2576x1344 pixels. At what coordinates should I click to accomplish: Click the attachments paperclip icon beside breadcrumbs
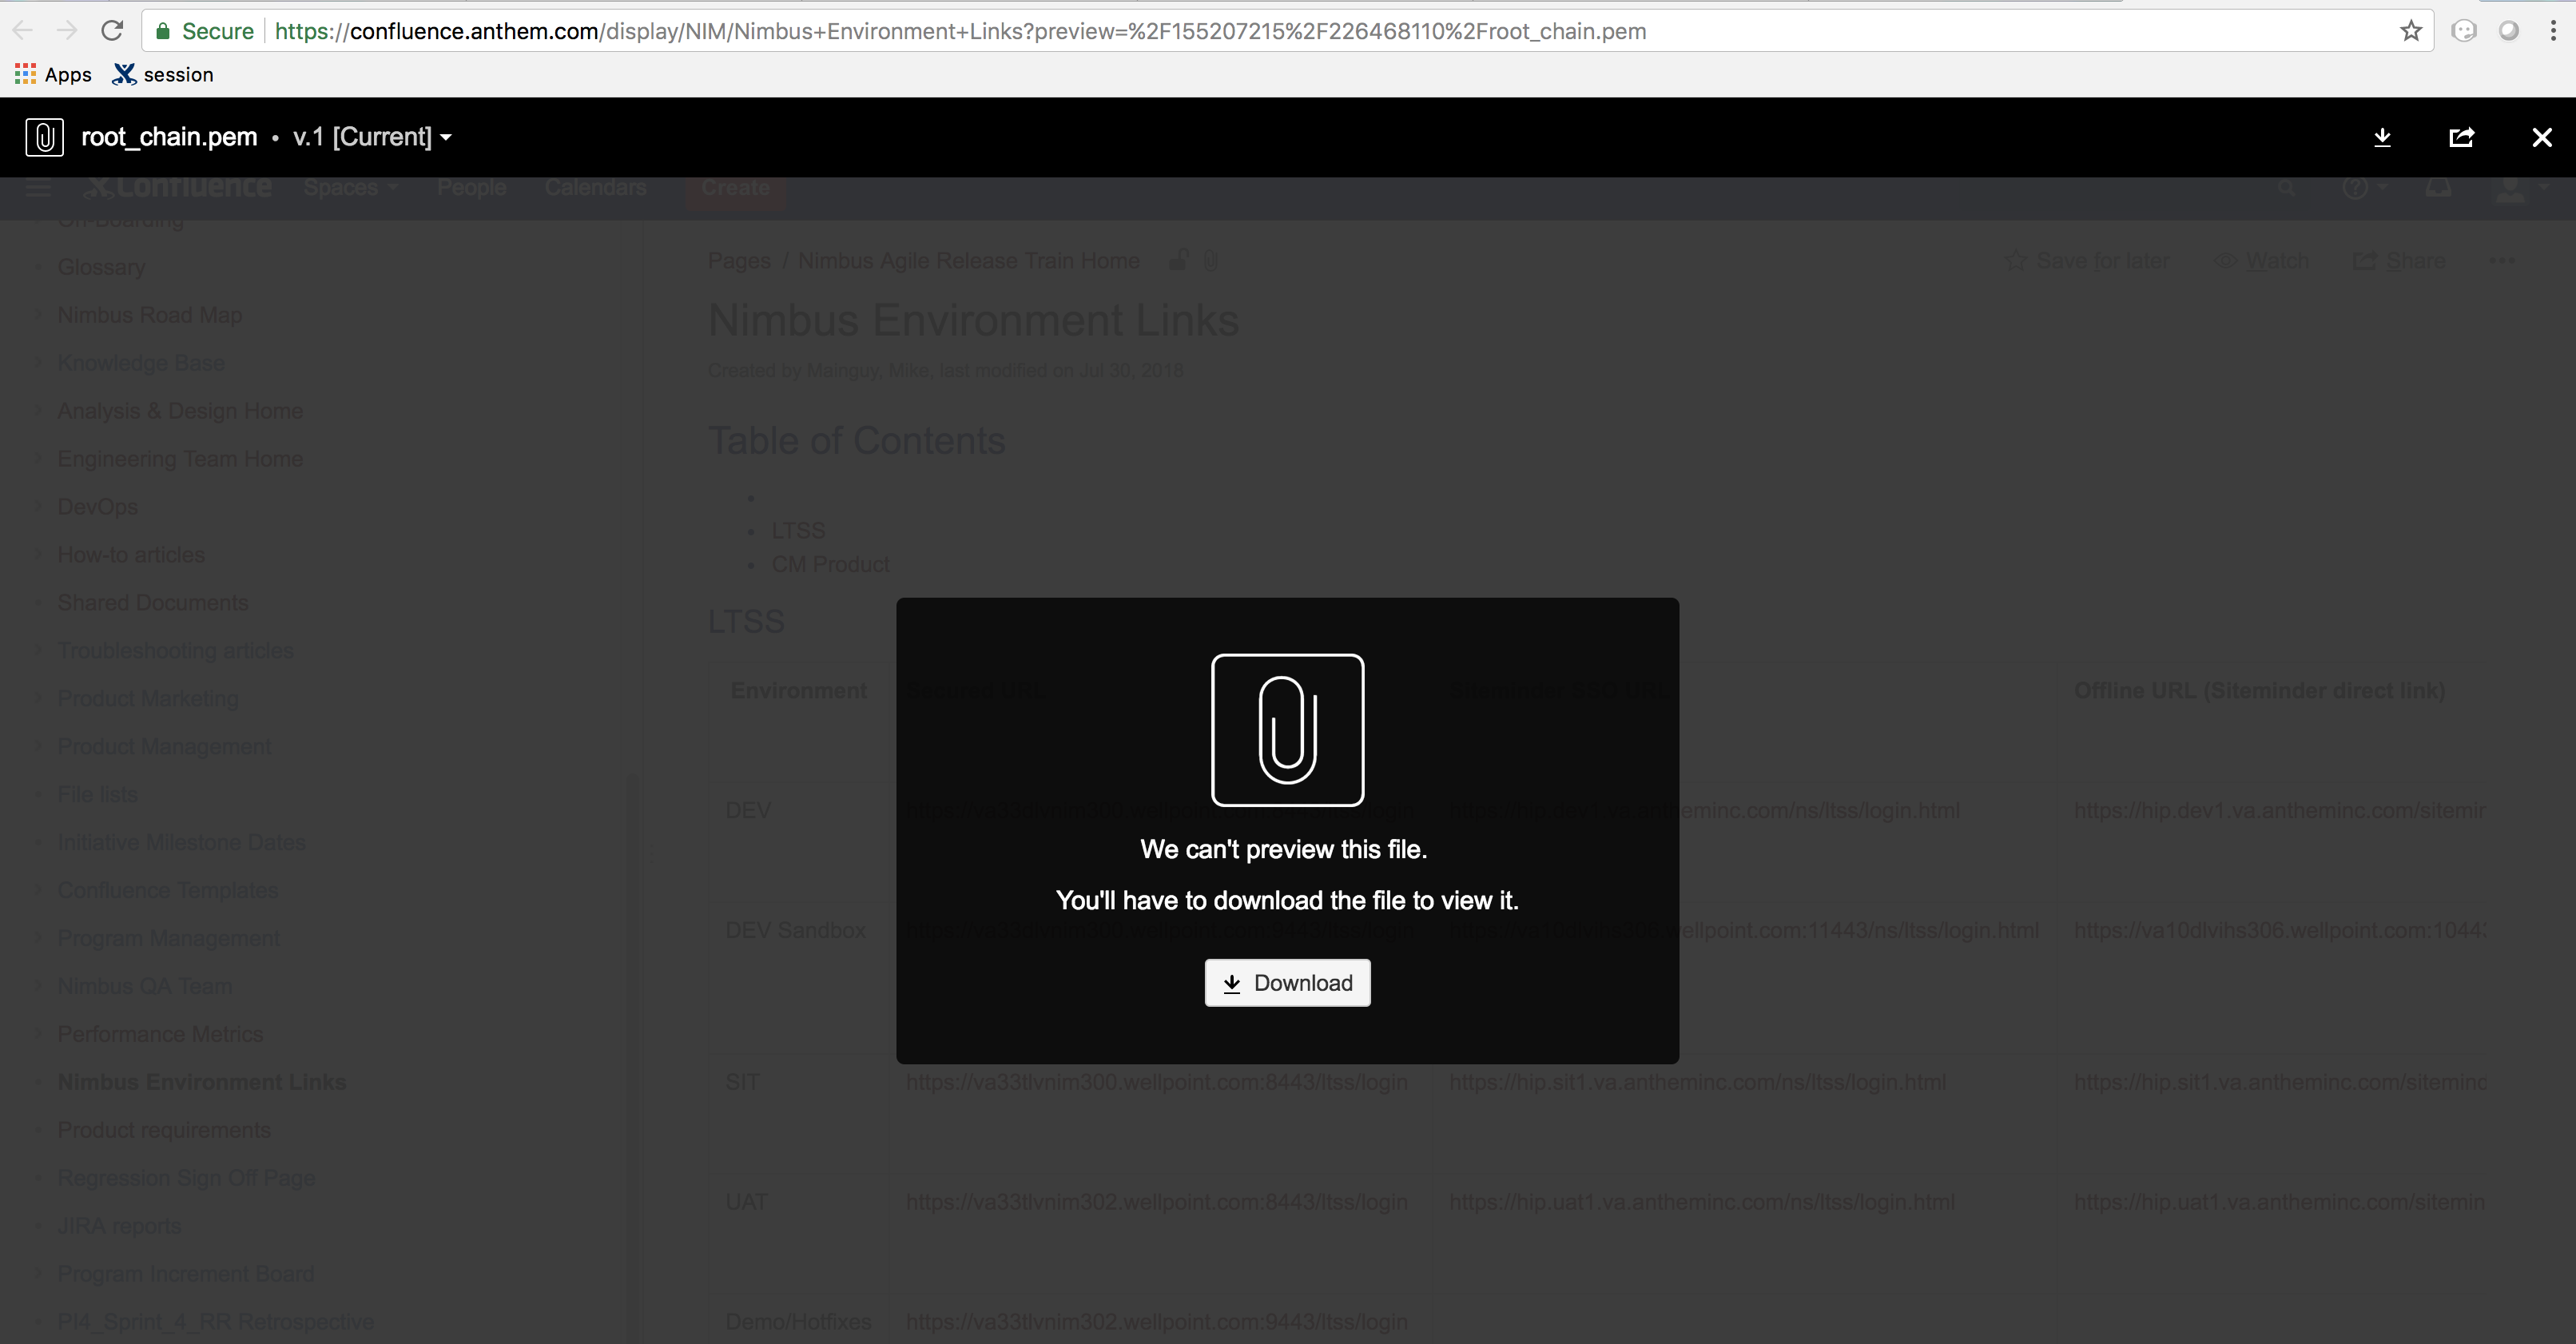click(1210, 261)
